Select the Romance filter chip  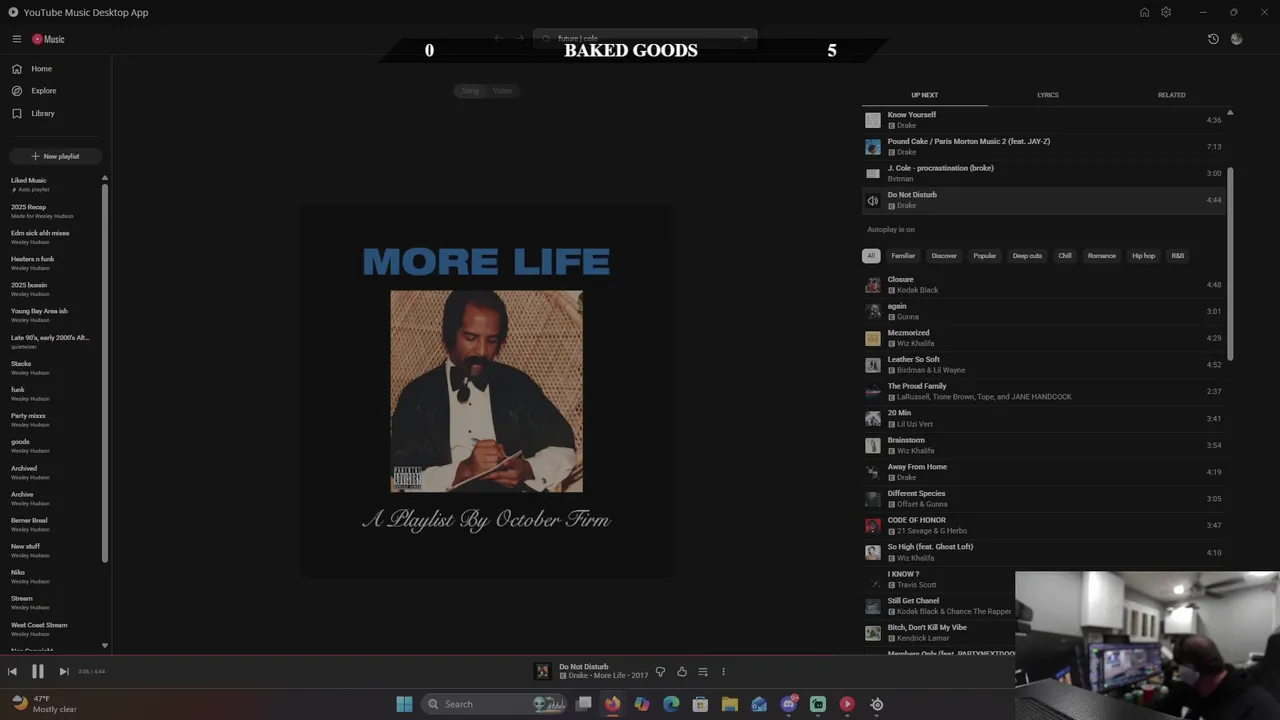(1101, 256)
